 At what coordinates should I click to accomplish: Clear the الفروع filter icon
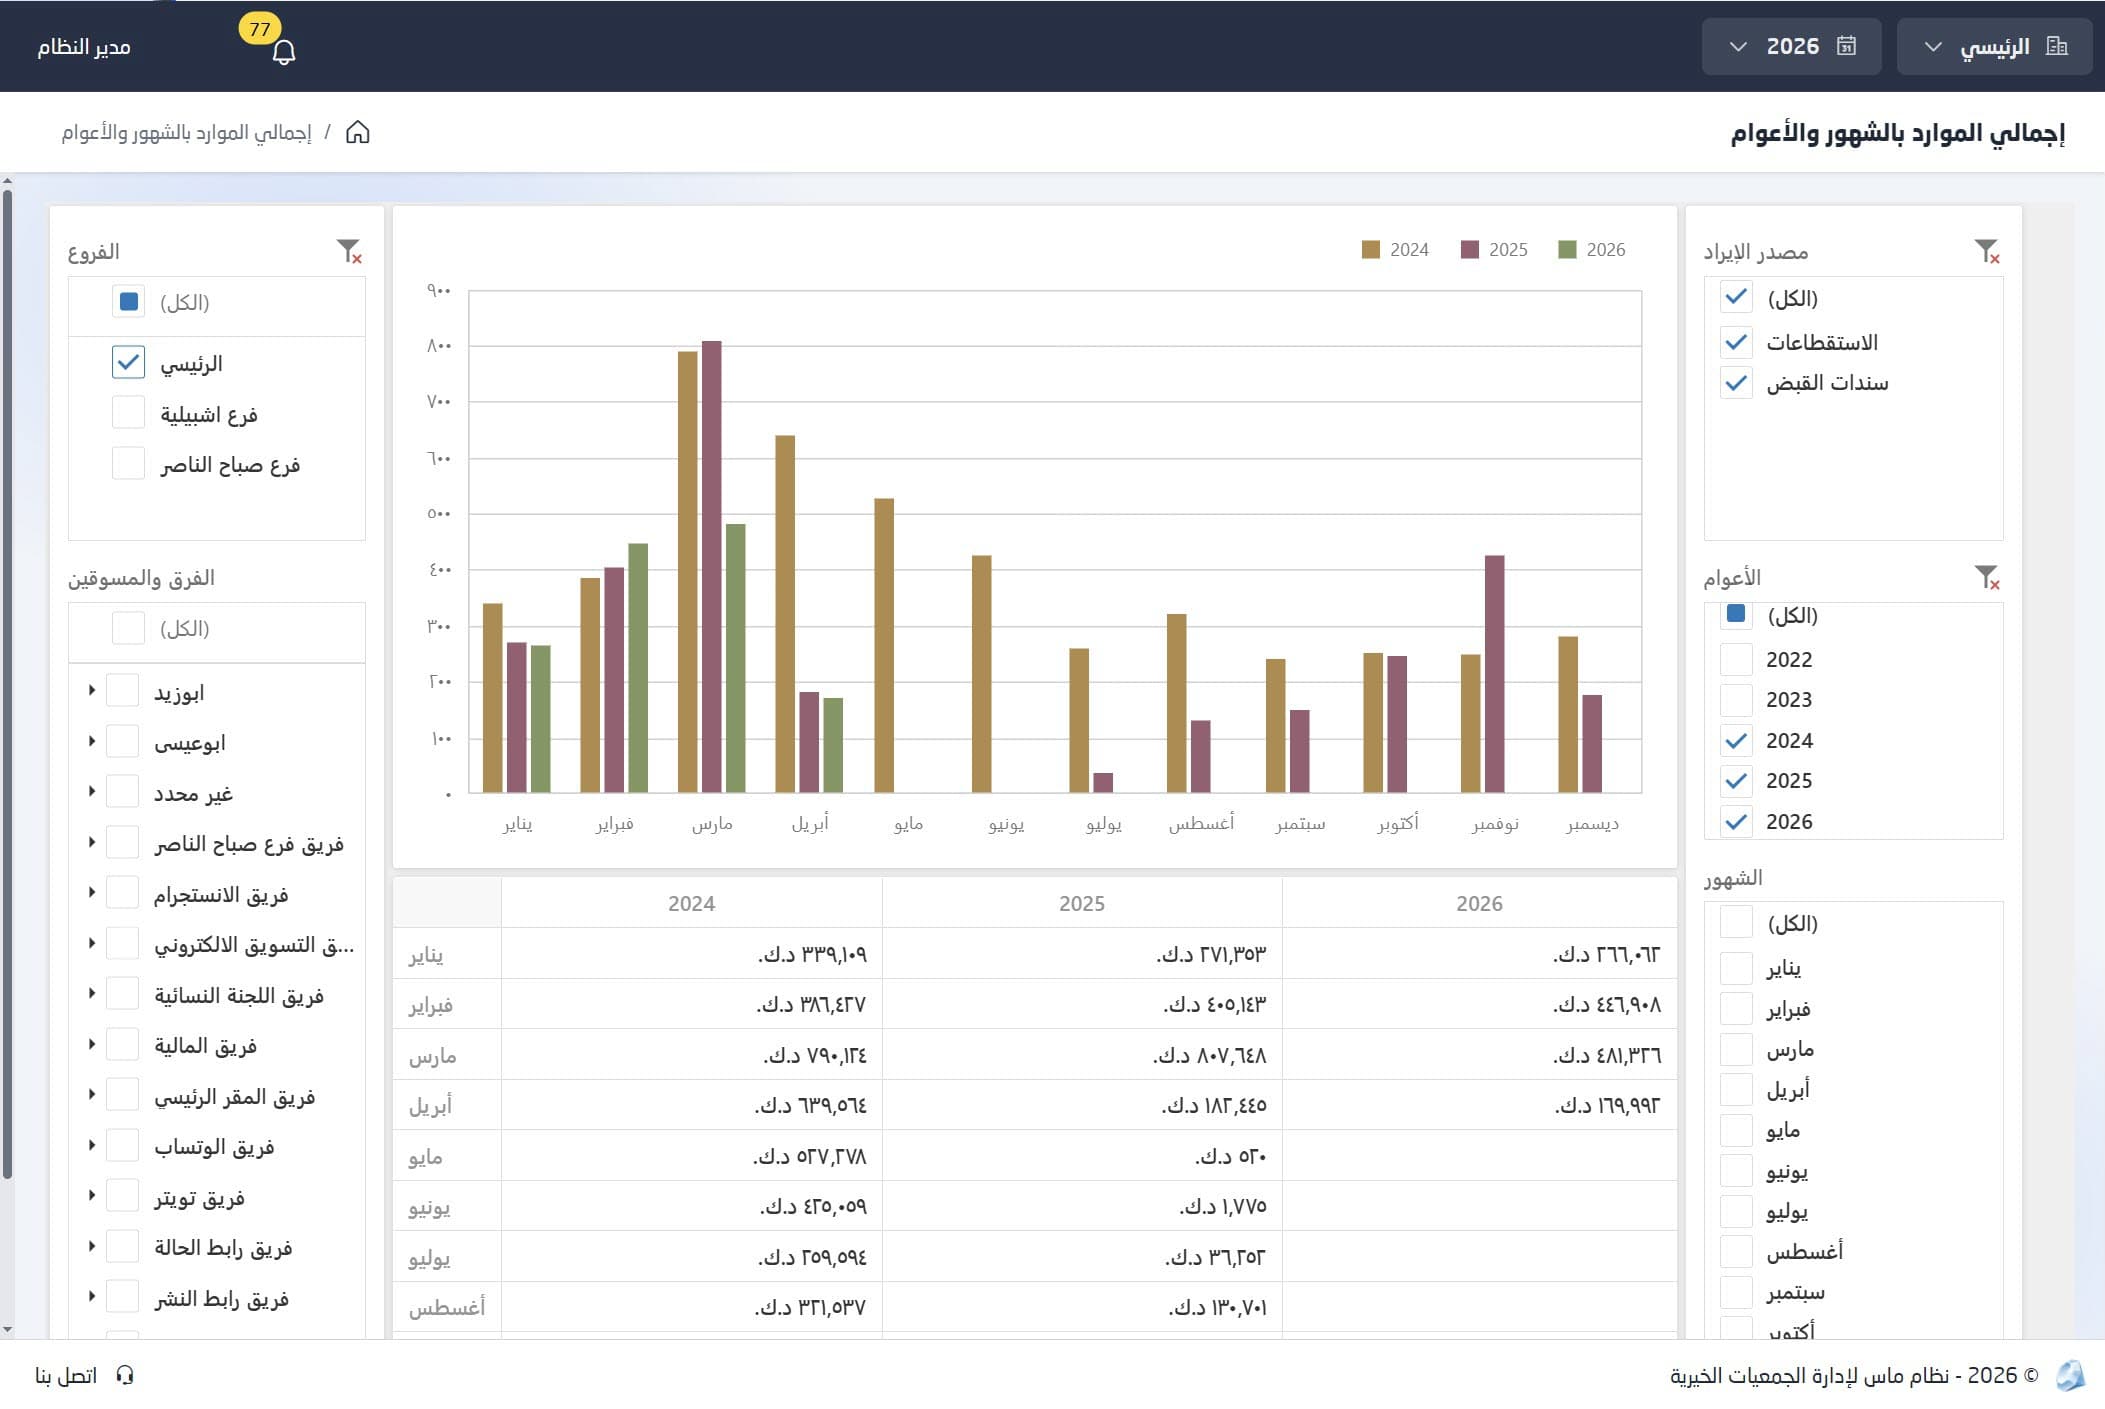coord(349,251)
